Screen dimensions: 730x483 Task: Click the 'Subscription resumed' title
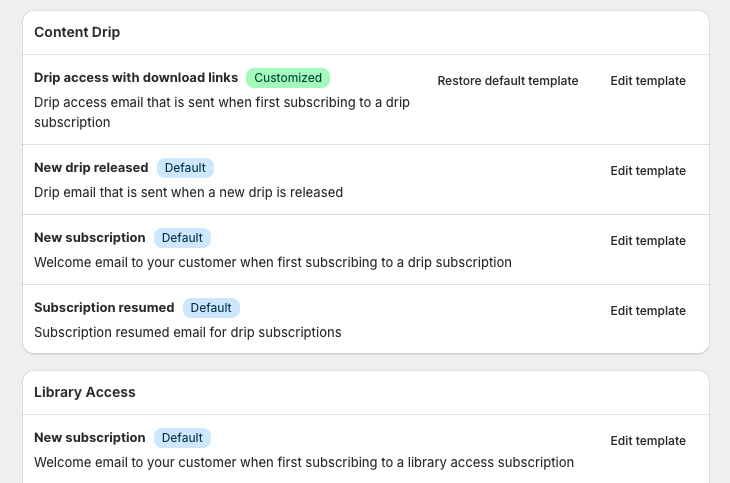click(104, 308)
